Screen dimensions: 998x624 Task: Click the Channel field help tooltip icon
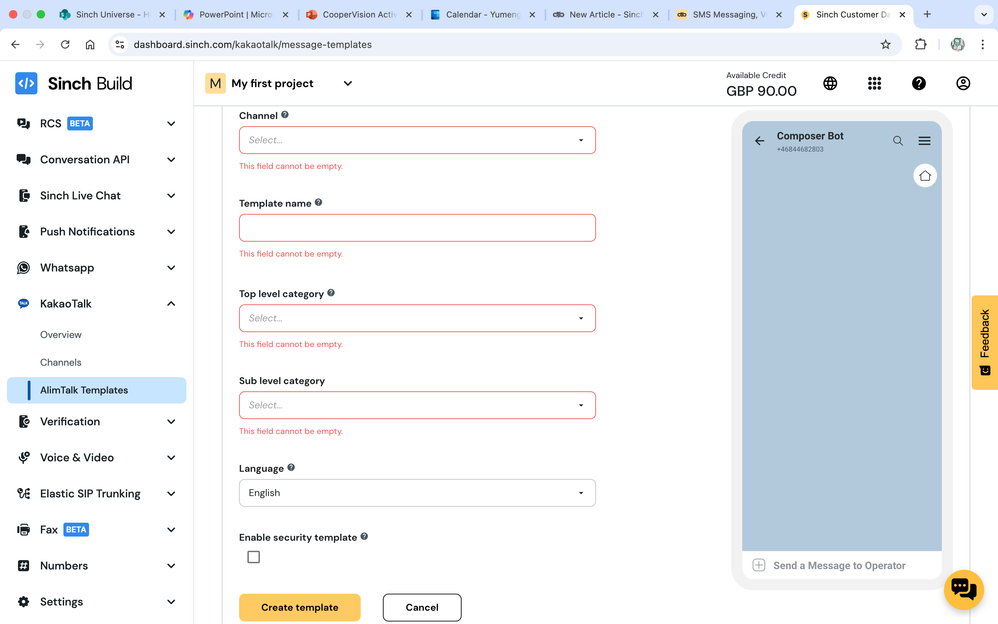click(x=285, y=115)
